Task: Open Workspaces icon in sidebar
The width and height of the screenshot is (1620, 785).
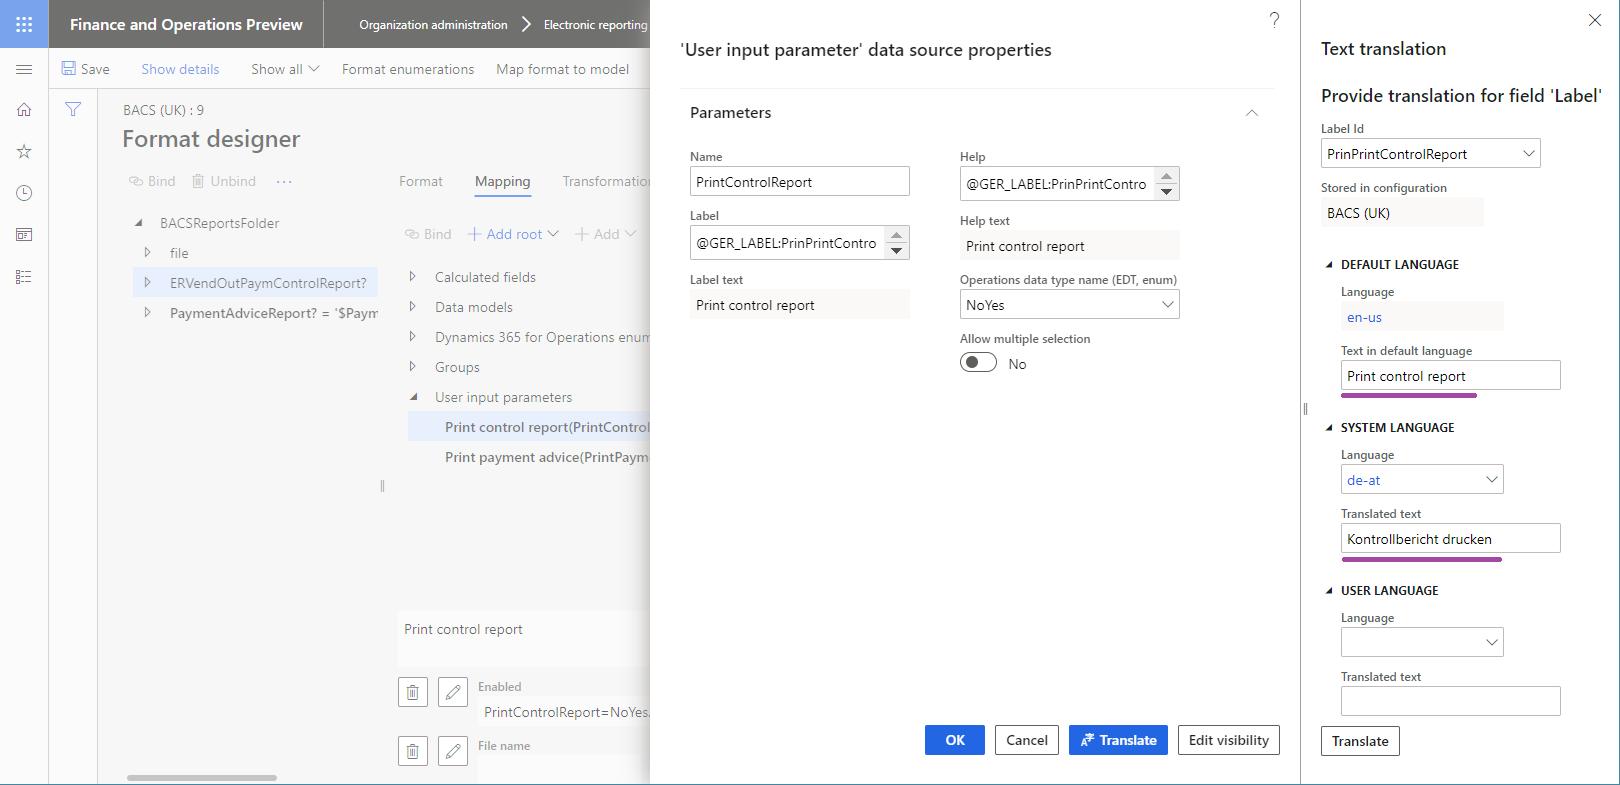Action: 24,235
